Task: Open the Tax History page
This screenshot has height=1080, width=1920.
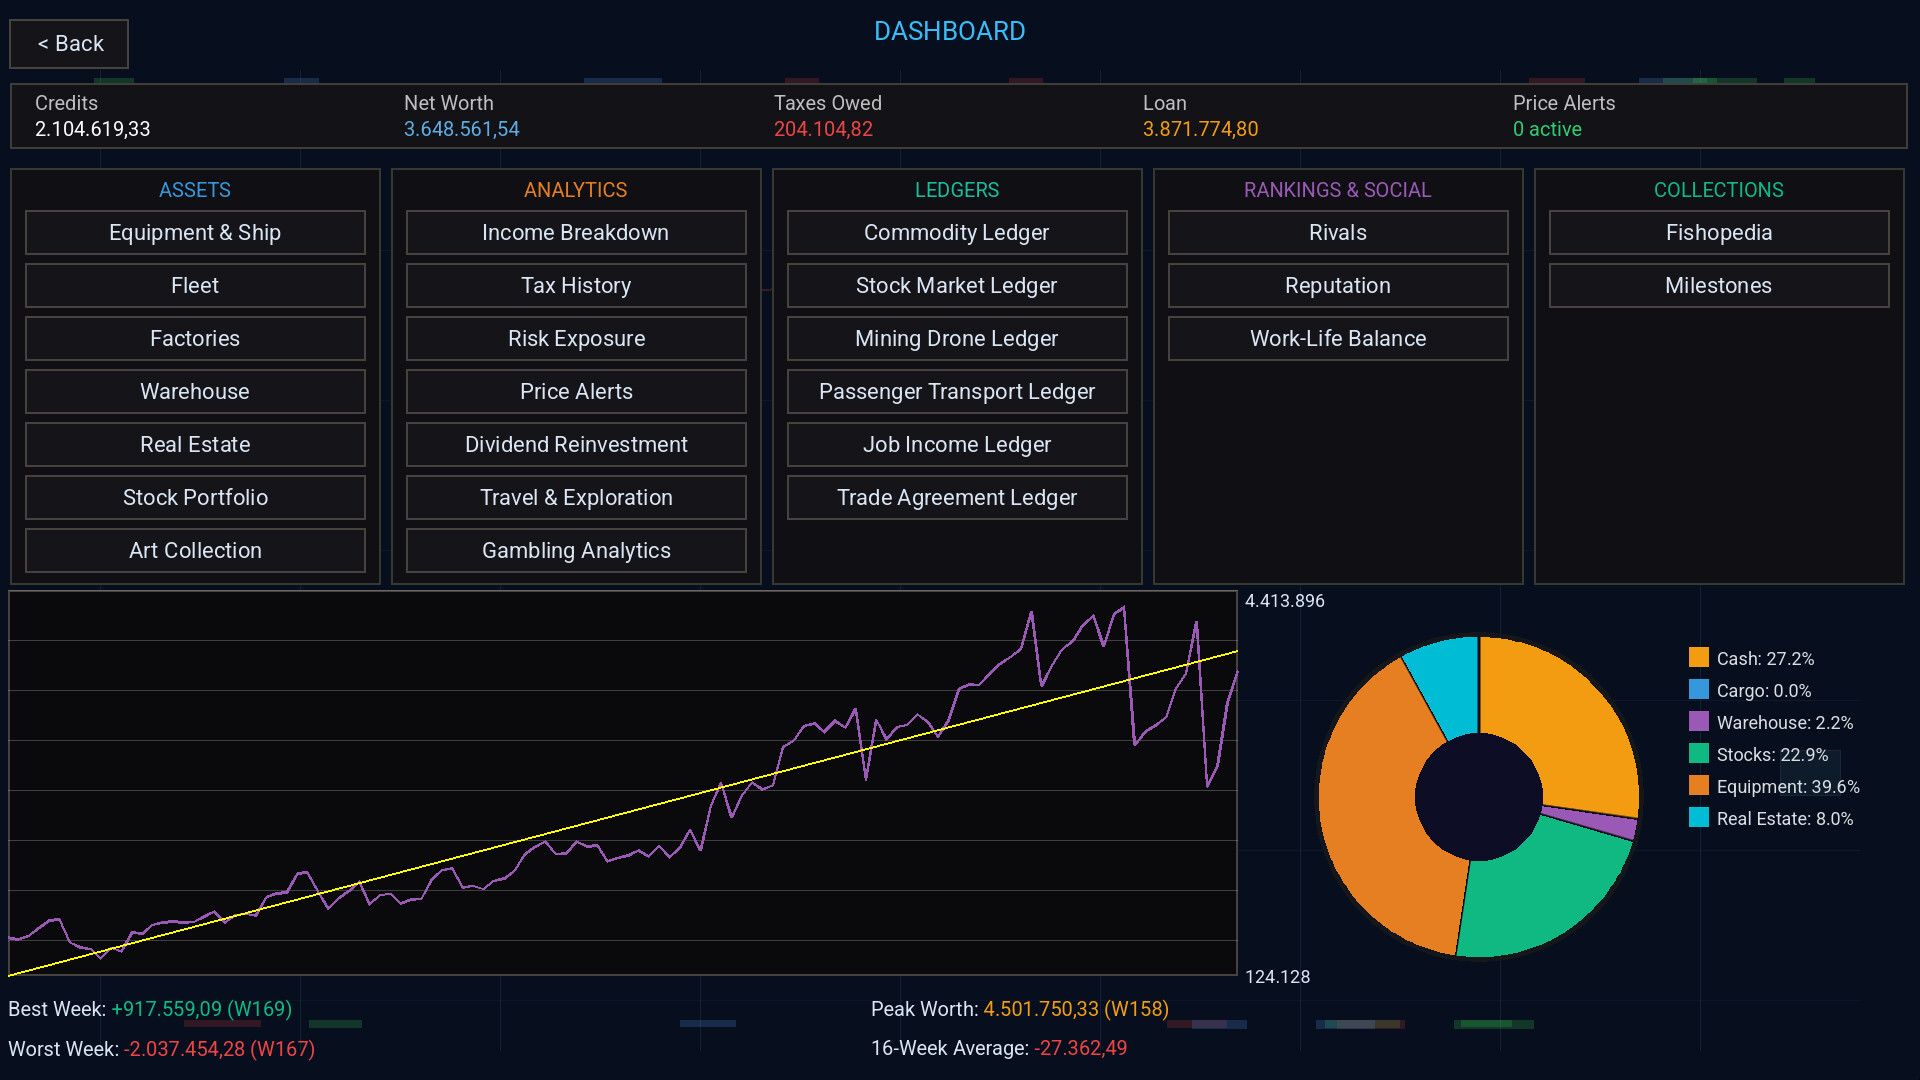Action: (576, 285)
